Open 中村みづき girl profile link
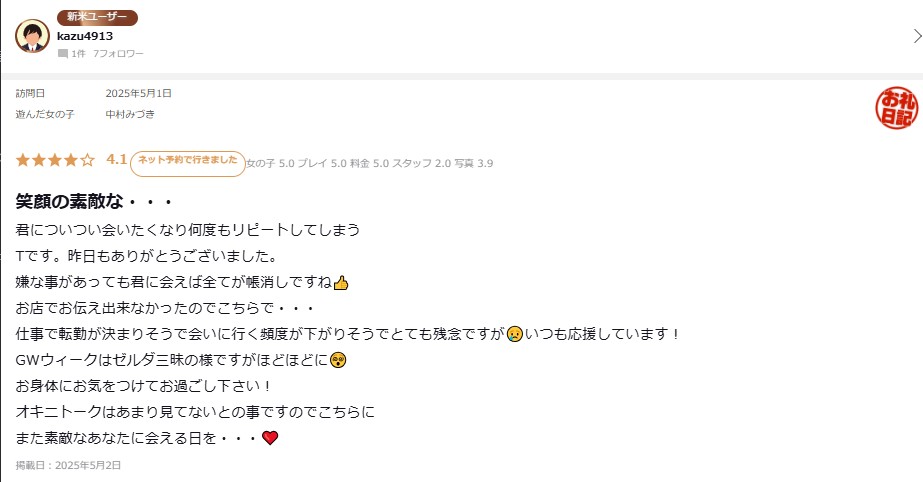The width and height of the screenshot is (923, 482). pyautogui.click(x=130, y=114)
